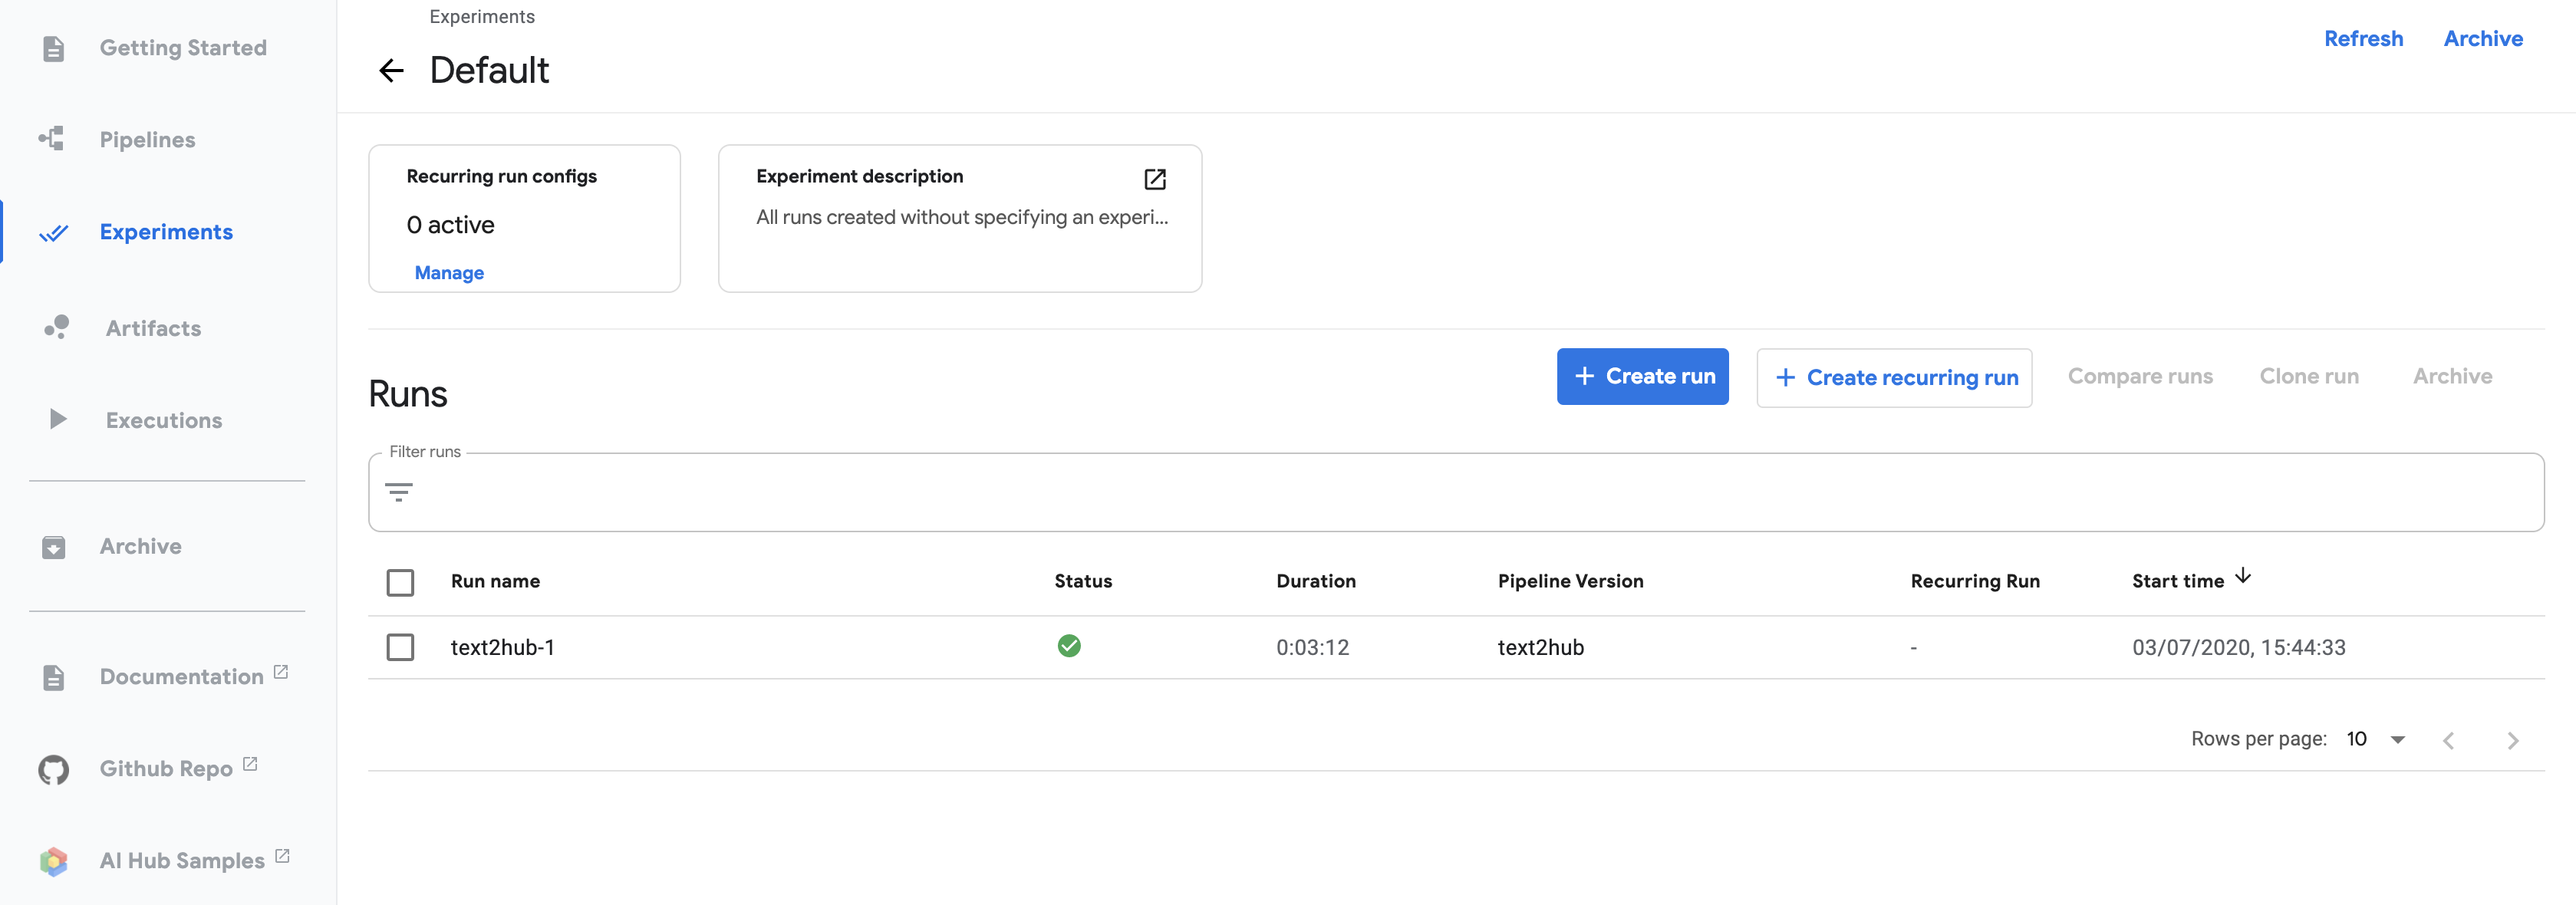Toggle the select-all runs checkbox
This screenshot has height=905, width=2576.
click(x=400, y=582)
